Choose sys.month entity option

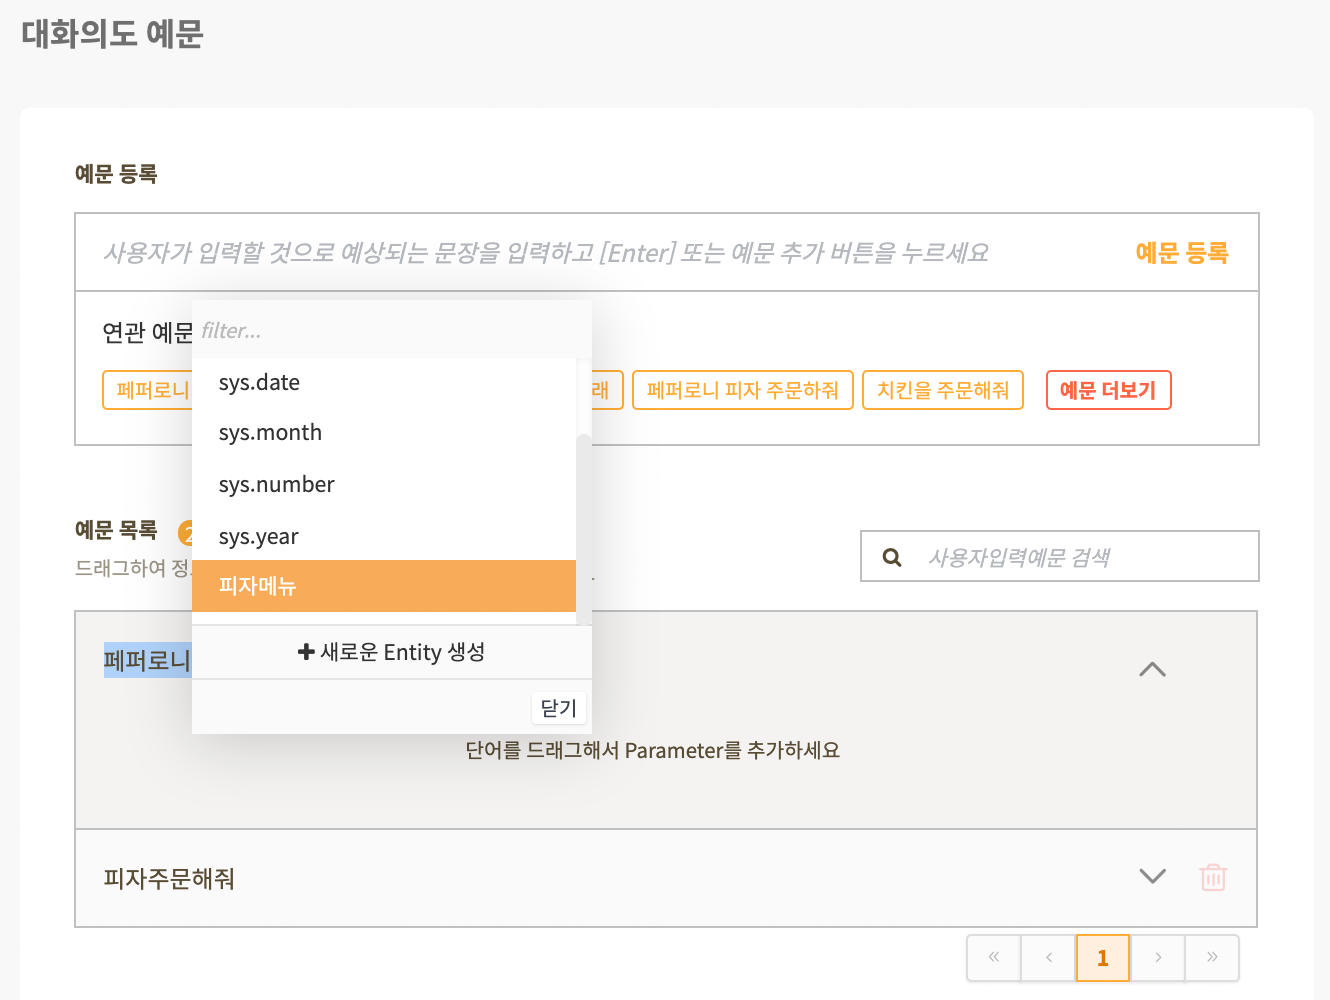pos(384,433)
